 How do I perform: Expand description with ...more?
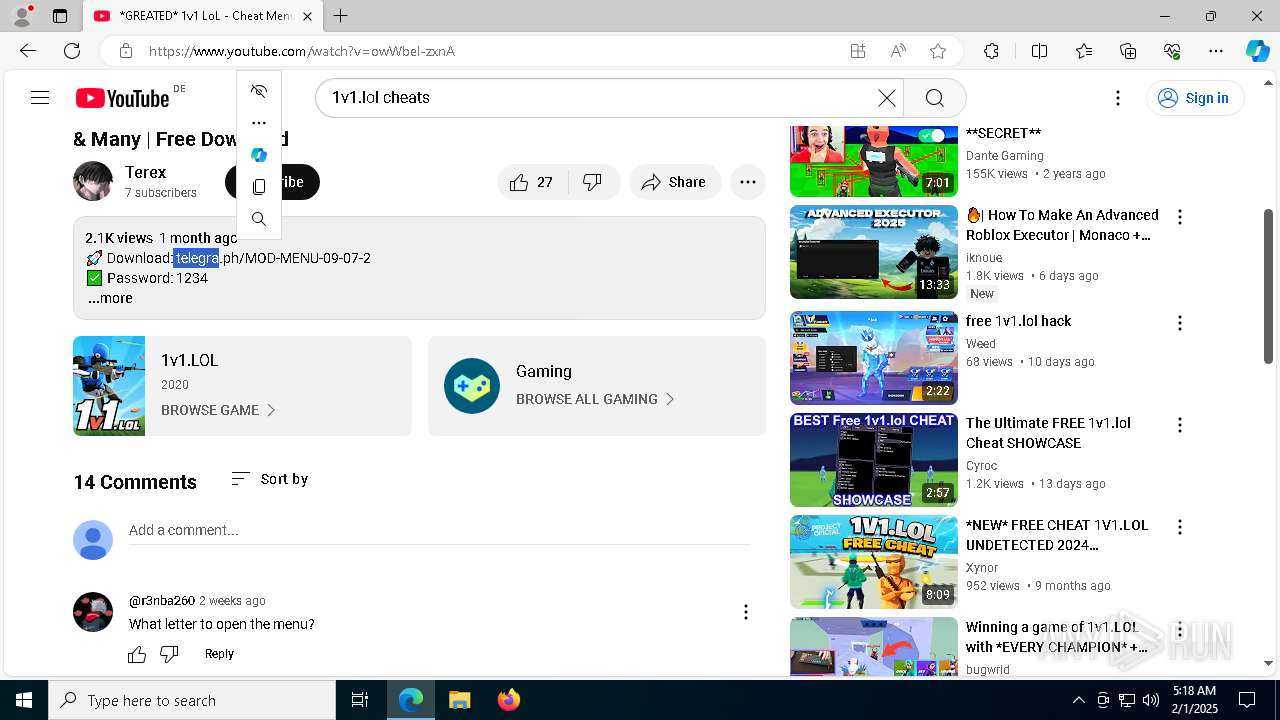110,298
